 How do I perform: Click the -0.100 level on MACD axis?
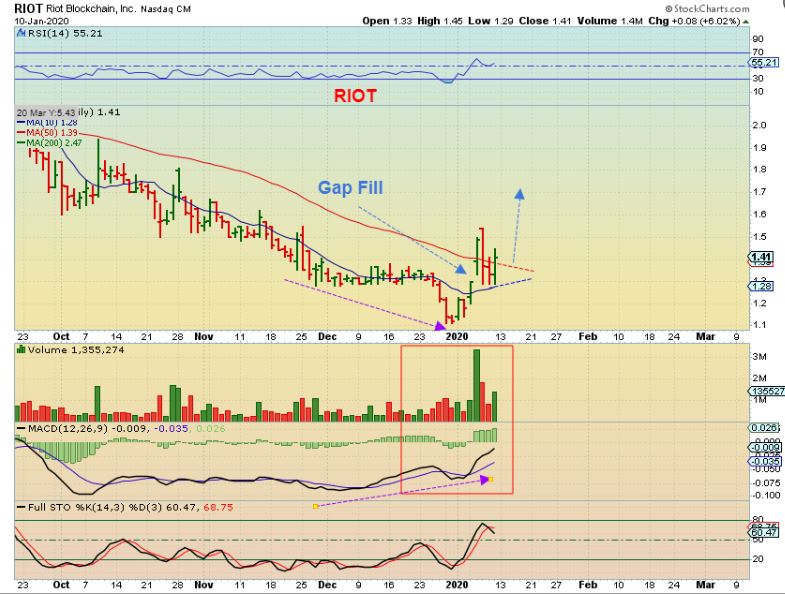click(766, 495)
